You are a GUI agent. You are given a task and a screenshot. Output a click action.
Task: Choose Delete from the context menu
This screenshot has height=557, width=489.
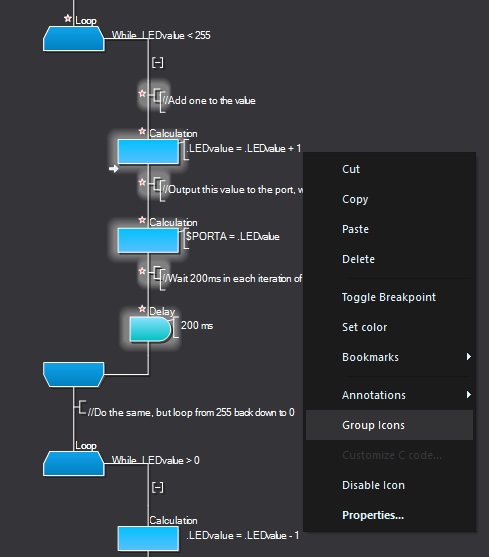point(390,259)
